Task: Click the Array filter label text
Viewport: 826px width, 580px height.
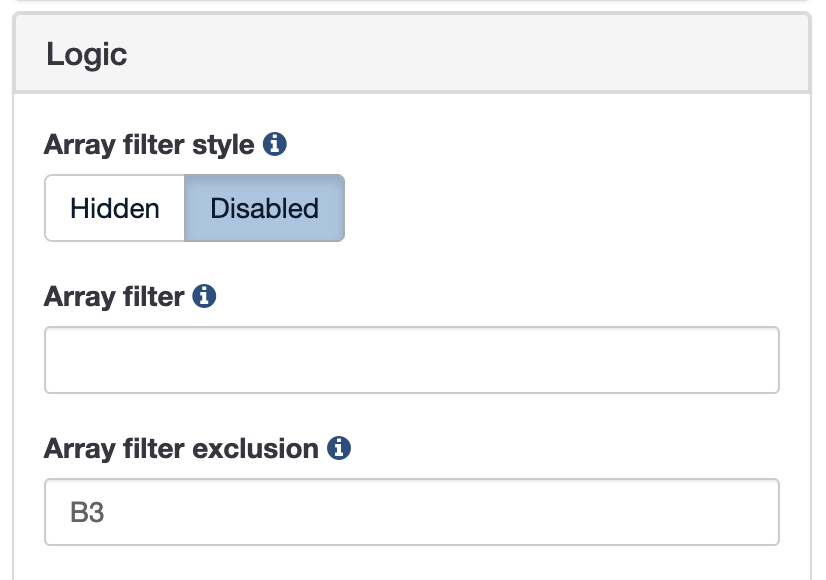Action: tap(114, 297)
